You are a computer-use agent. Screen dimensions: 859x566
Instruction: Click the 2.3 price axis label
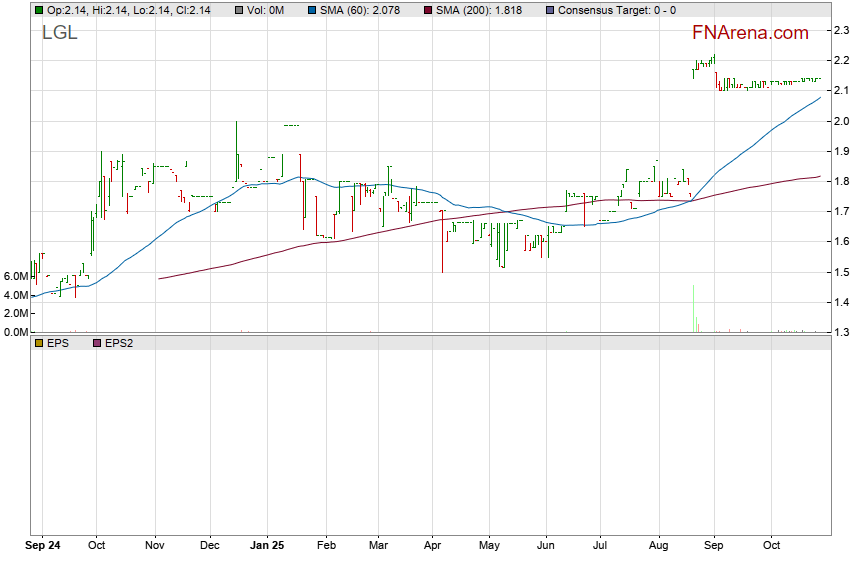842,31
